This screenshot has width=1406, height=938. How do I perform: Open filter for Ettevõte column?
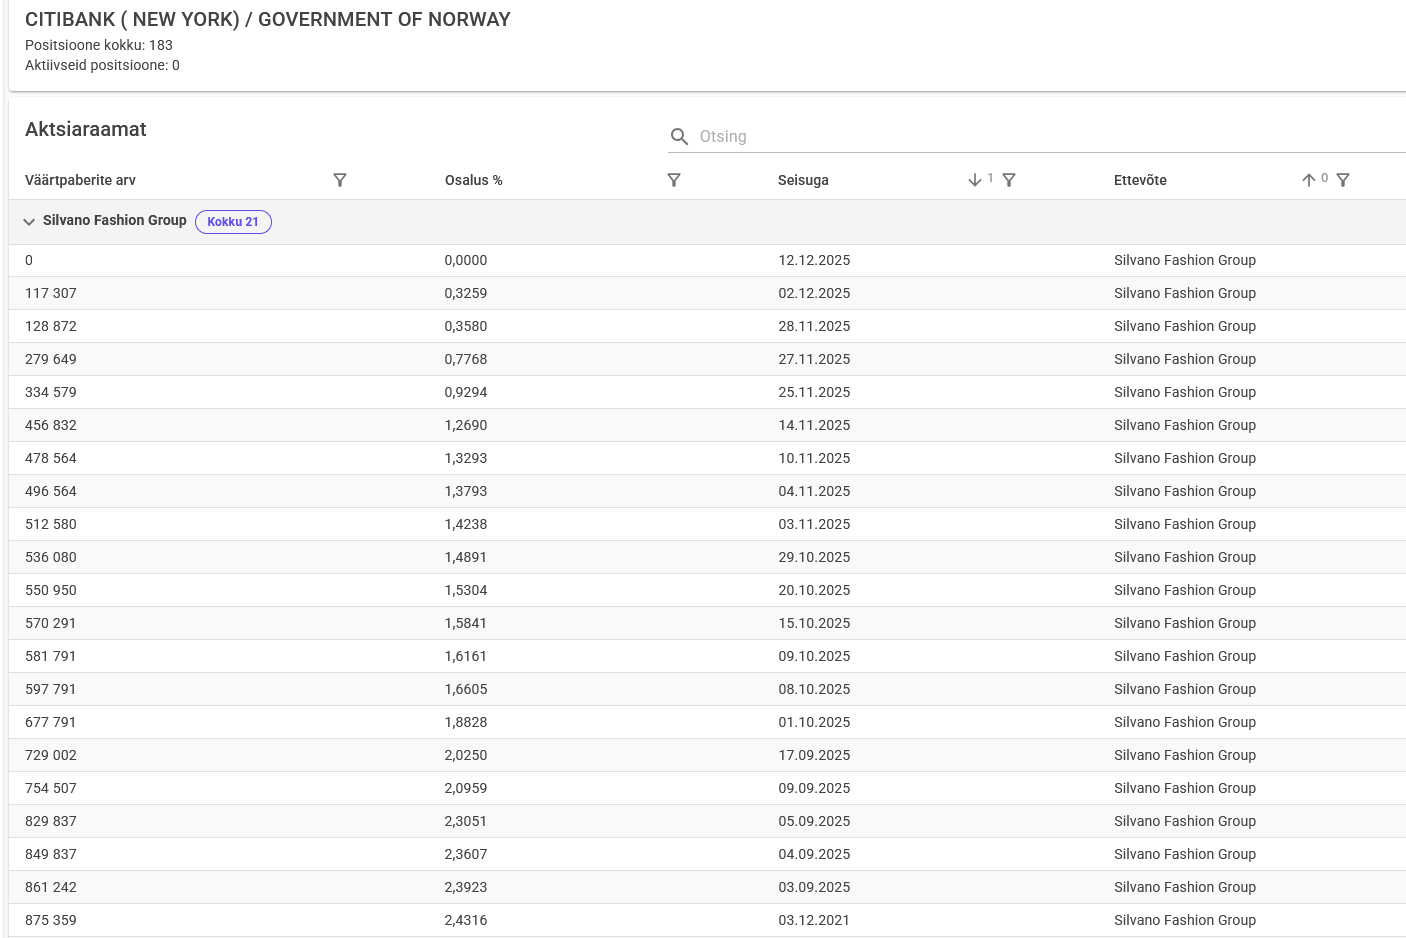pos(1343,180)
